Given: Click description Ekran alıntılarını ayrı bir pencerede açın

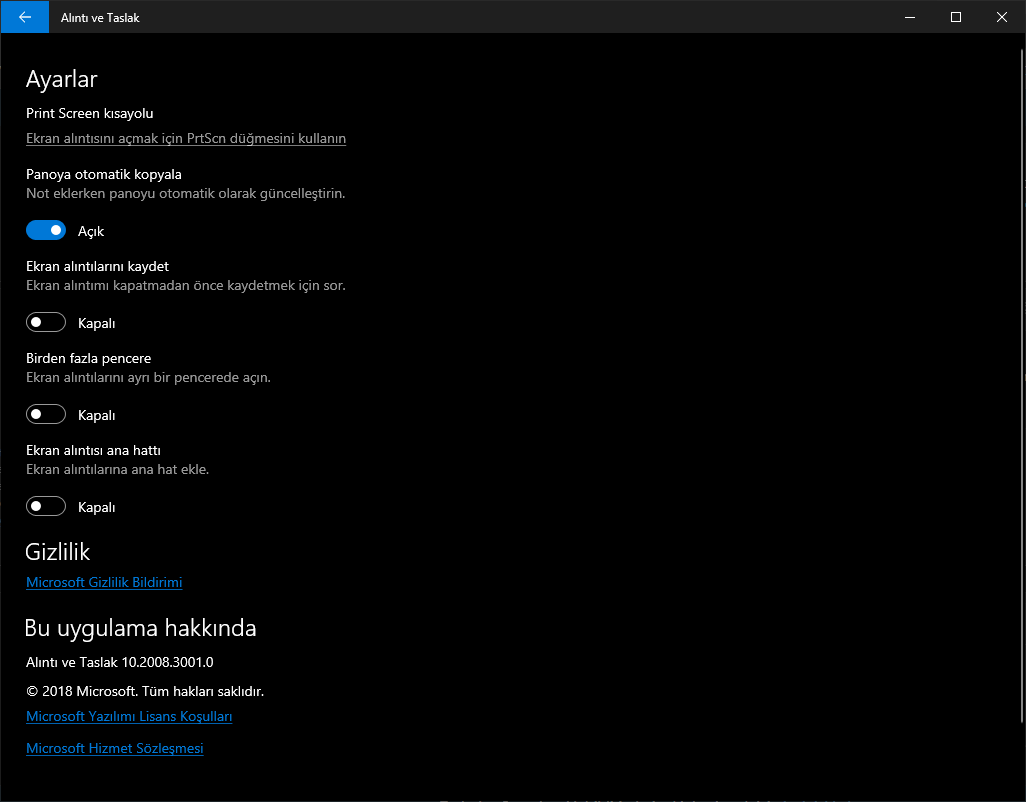Looking at the screenshot, I should 149,377.
